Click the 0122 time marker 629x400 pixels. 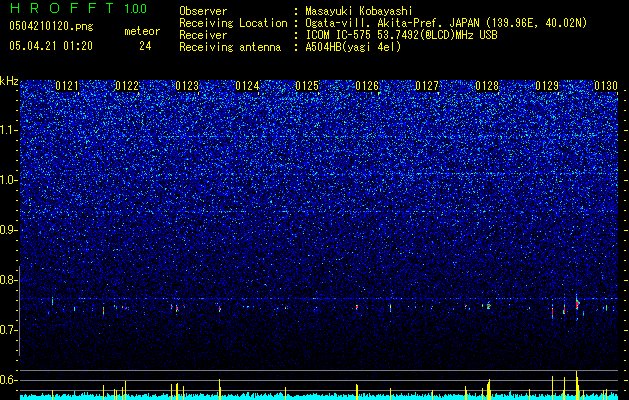click(x=127, y=86)
